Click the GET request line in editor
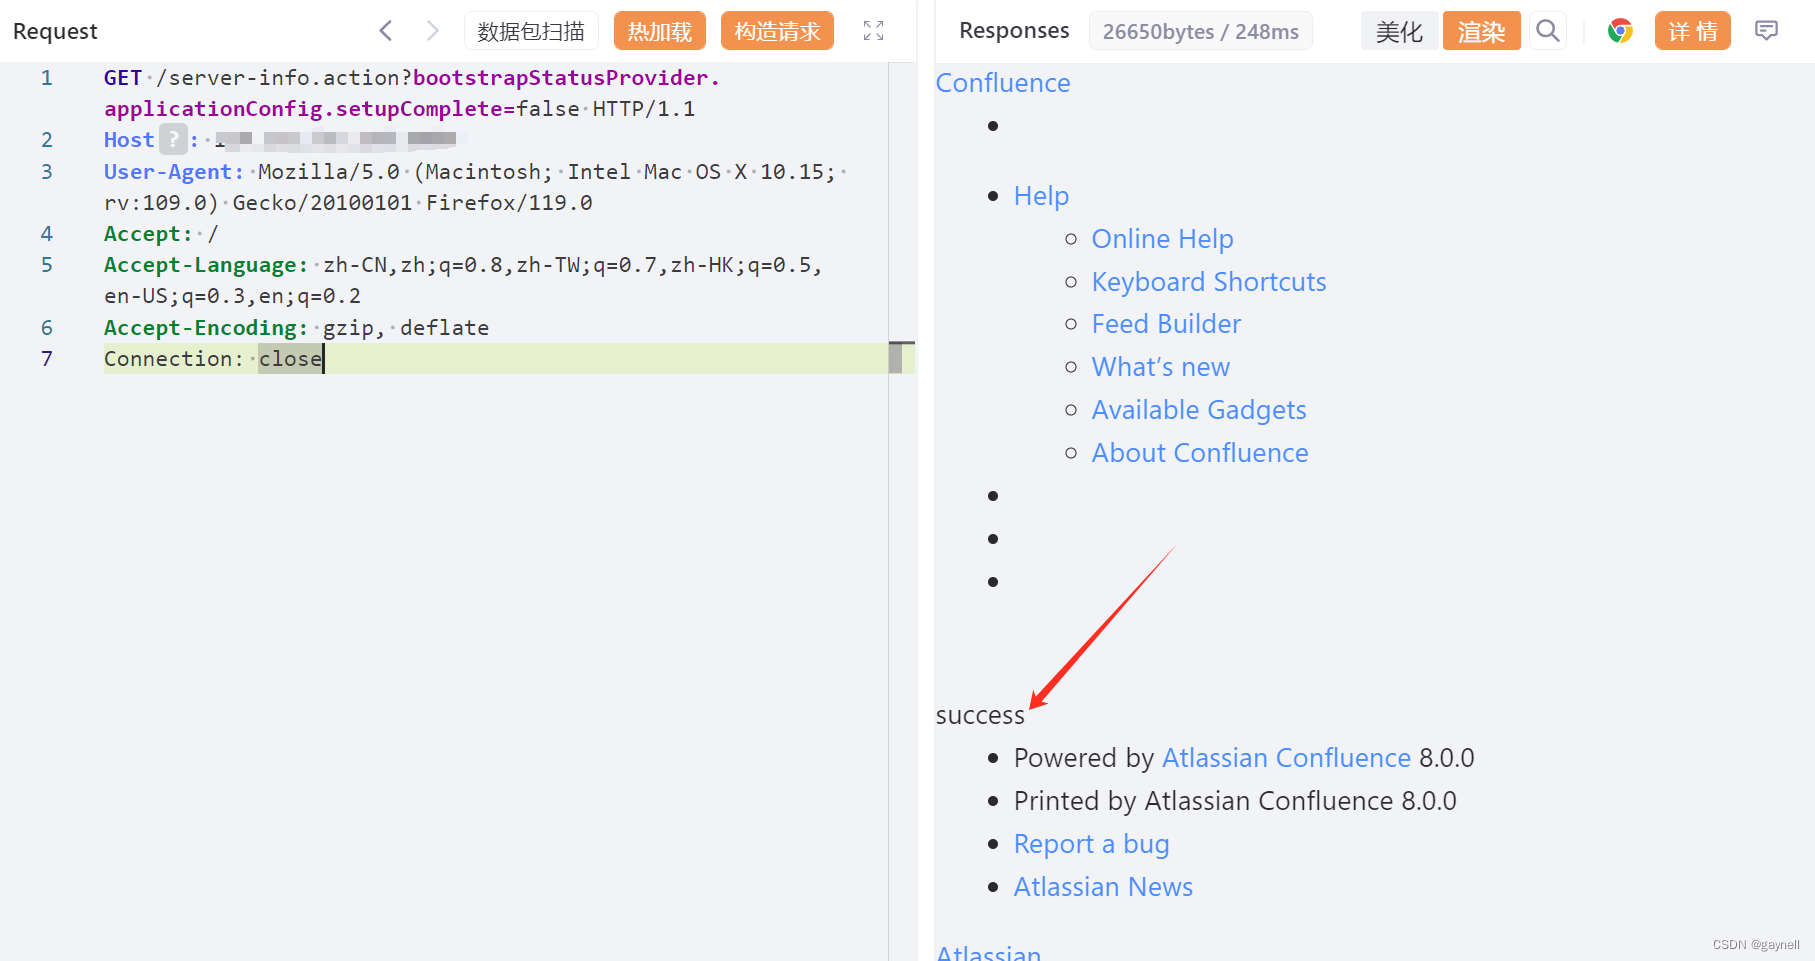 point(412,93)
